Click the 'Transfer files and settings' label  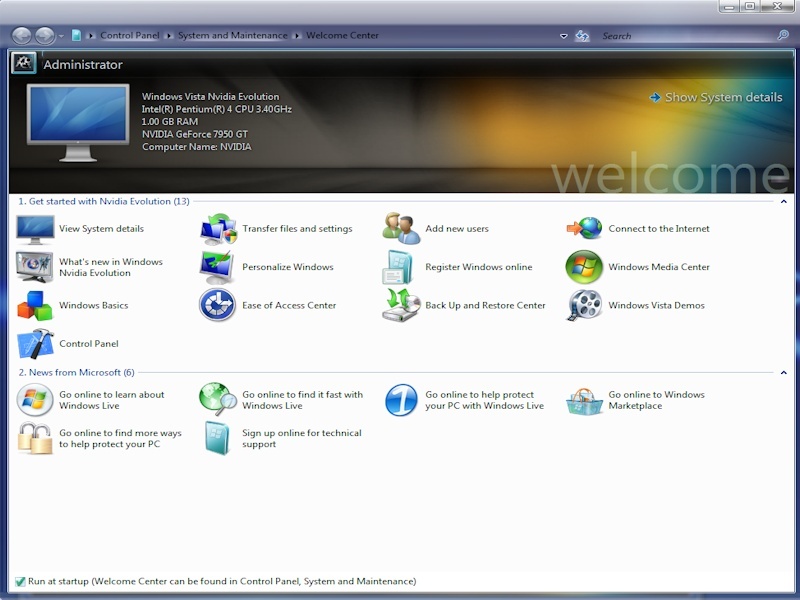coord(297,229)
